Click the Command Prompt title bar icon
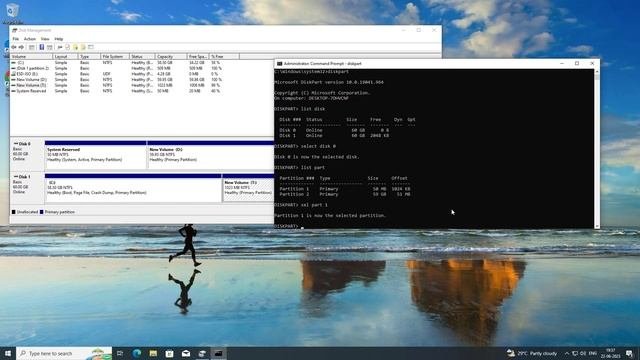Screen dimensions: 640x360 (279, 64)
